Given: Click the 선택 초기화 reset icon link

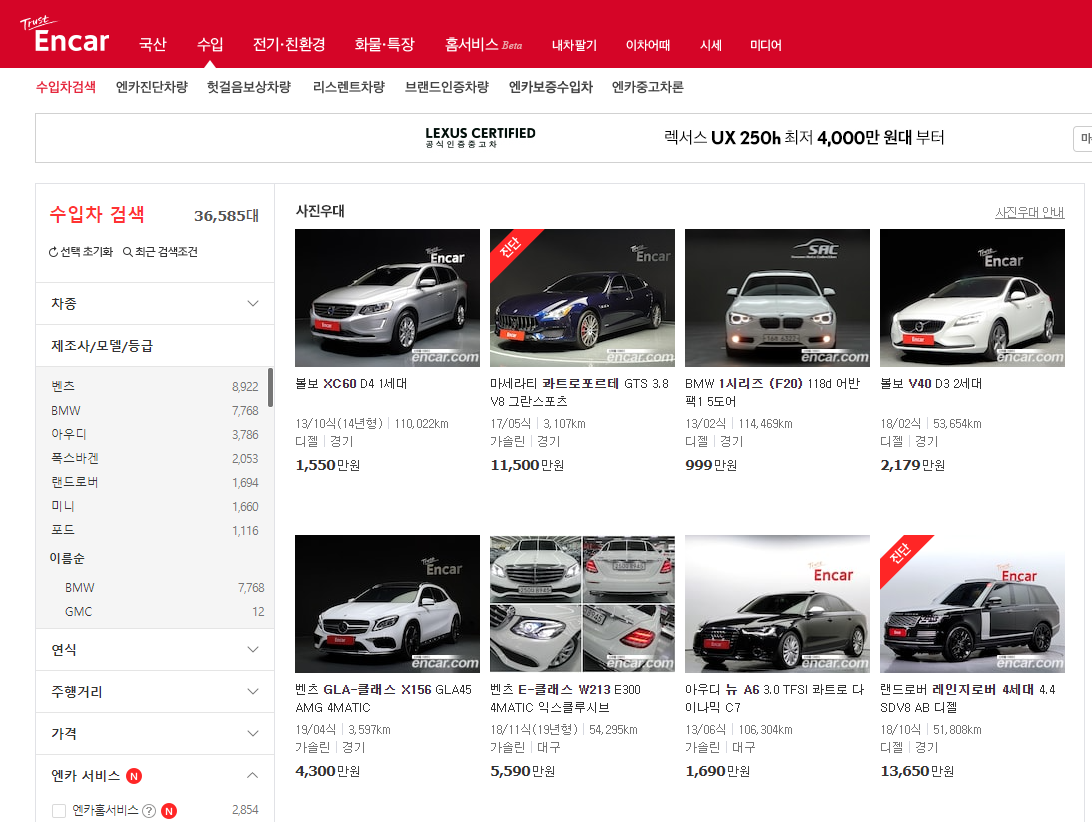Looking at the screenshot, I should point(81,251).
